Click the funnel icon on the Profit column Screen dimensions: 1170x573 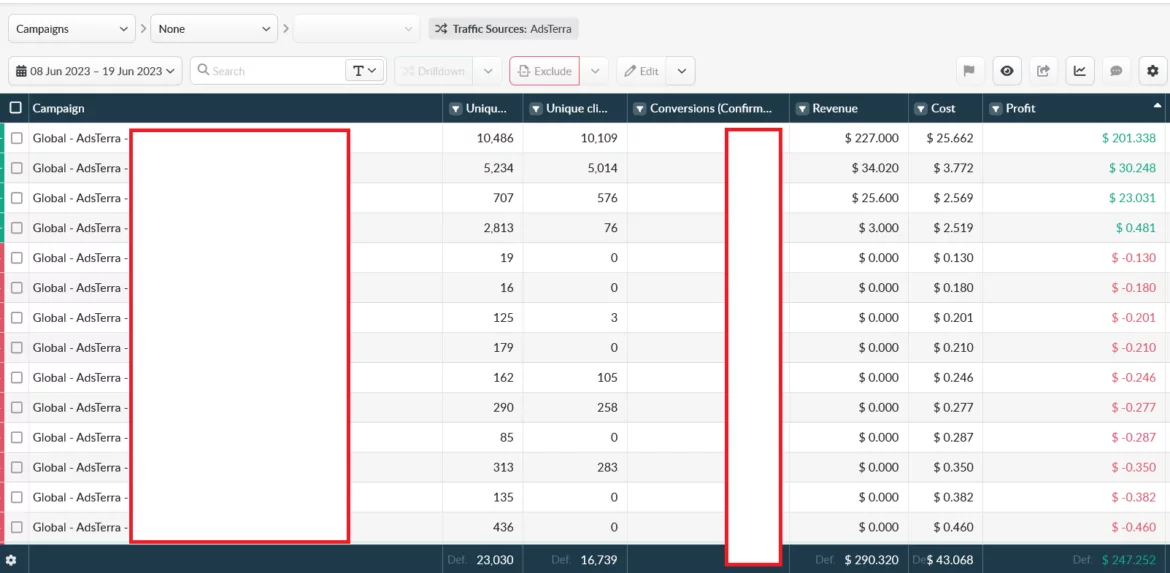point(995,109)
